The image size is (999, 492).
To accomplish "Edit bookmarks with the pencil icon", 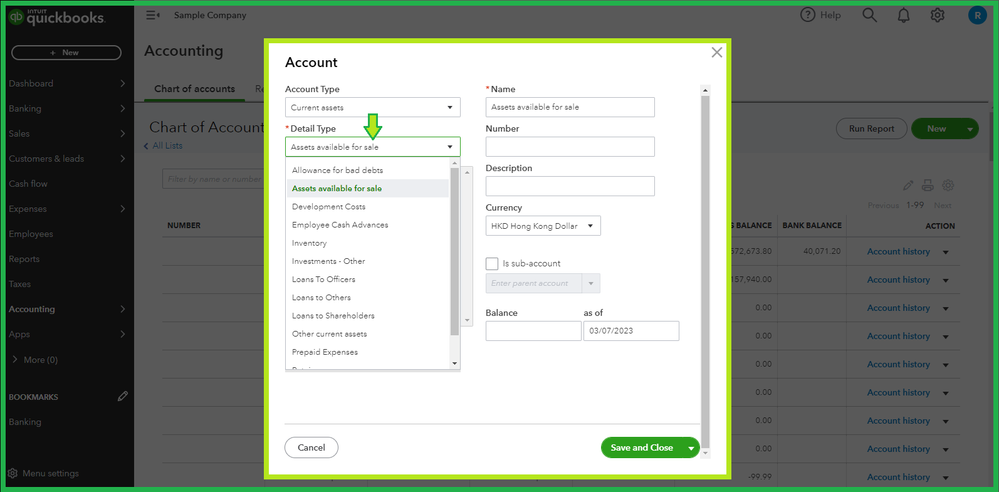I will click(123, 396).
